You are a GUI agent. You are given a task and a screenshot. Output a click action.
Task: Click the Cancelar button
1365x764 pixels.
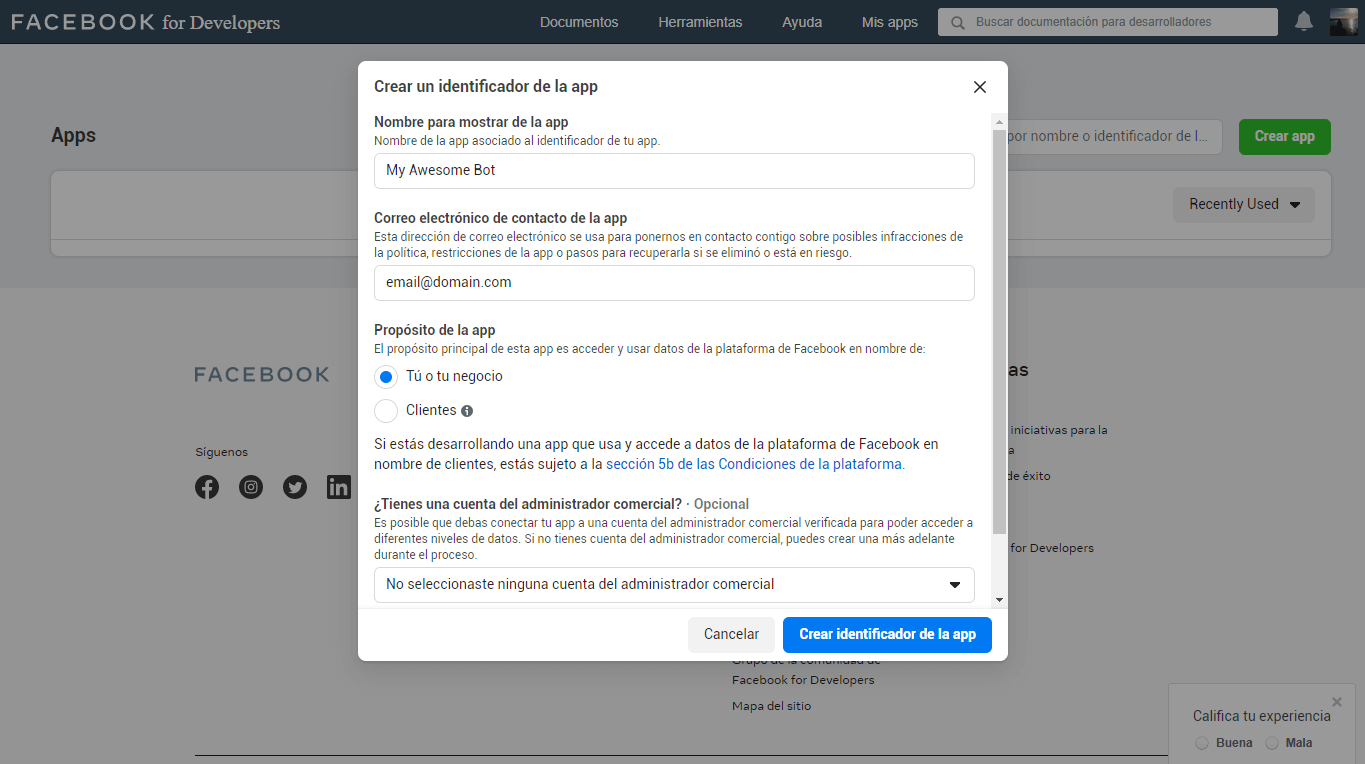[731, 635]
